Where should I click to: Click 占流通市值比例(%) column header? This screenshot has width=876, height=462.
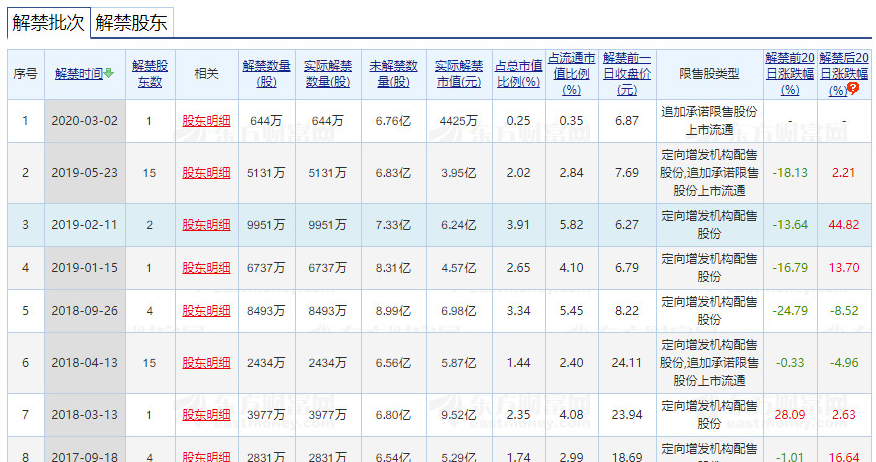[x=572, y=74]
